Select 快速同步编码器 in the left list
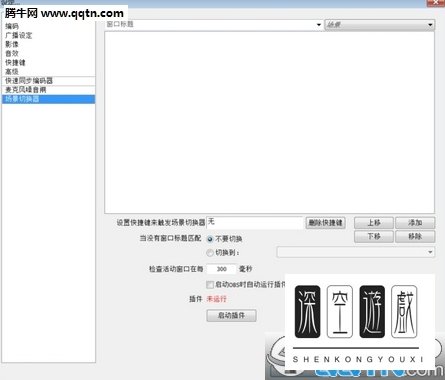445x380 pixels. pyautogui.click(x=48, y=81)
